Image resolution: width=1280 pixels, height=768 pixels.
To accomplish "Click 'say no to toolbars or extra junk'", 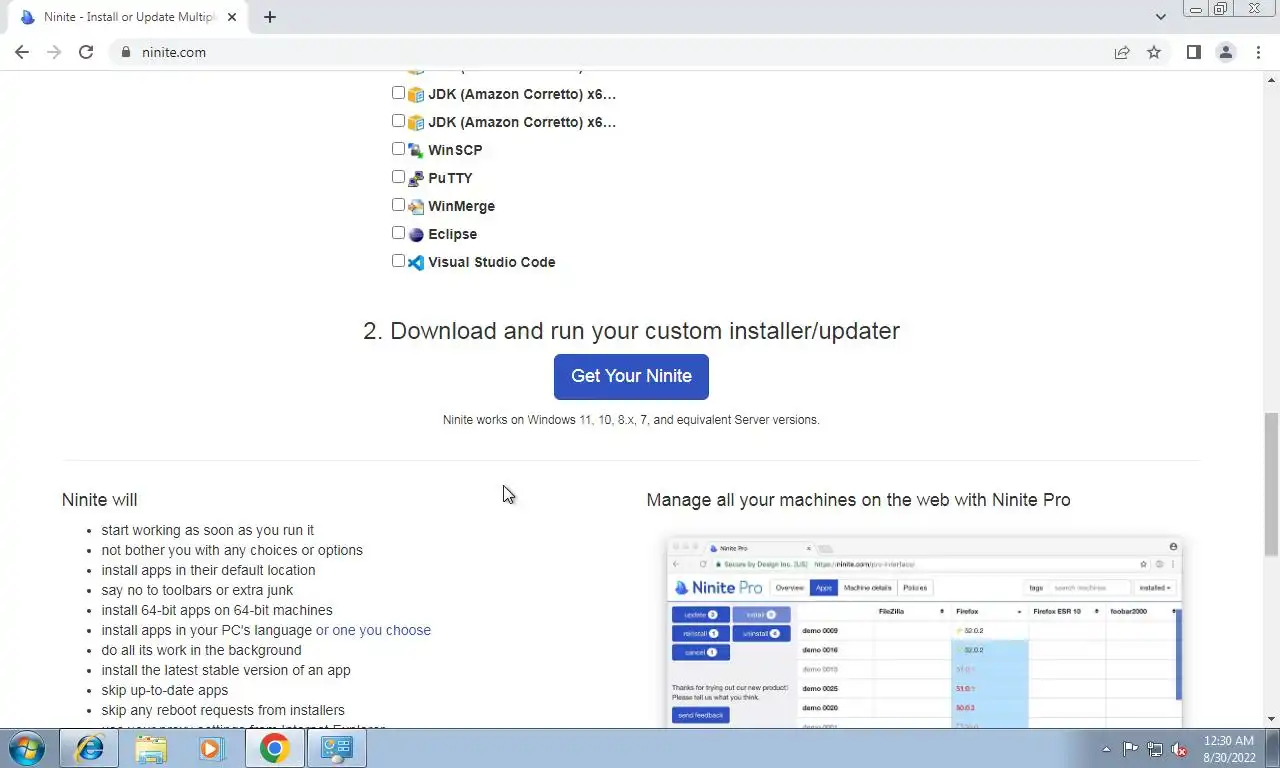I will pyautogui.click(x=197, y=590).
